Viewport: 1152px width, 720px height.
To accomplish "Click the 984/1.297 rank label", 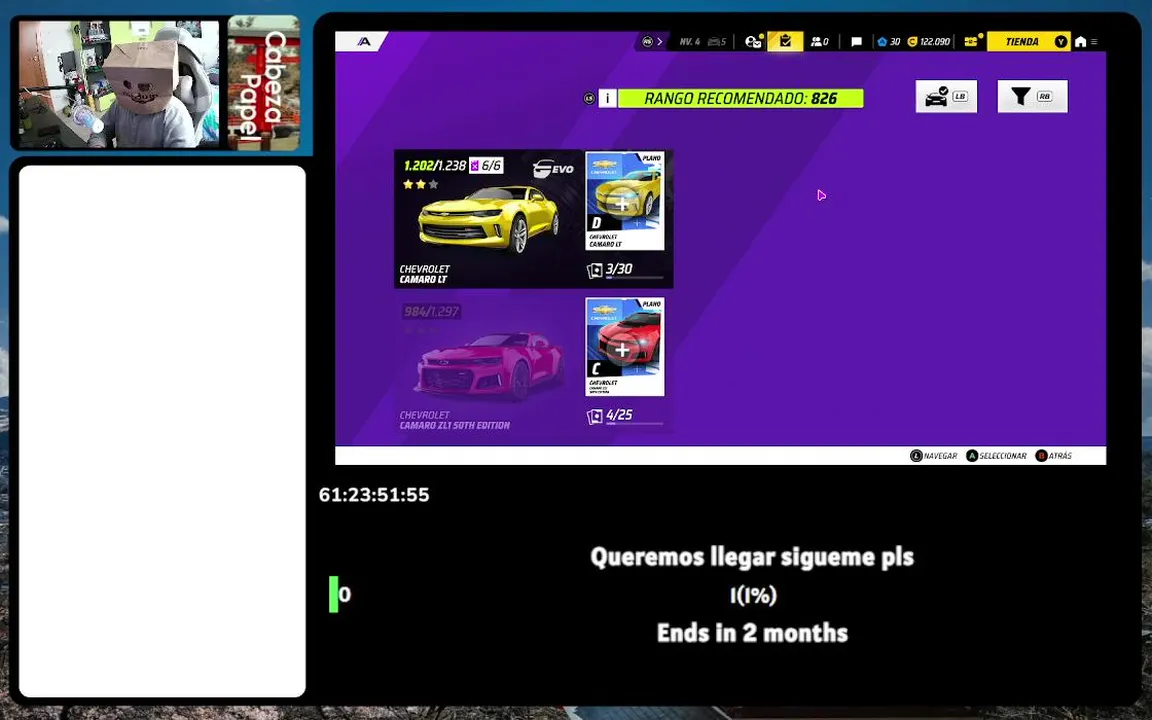I will tap(431, 312).
